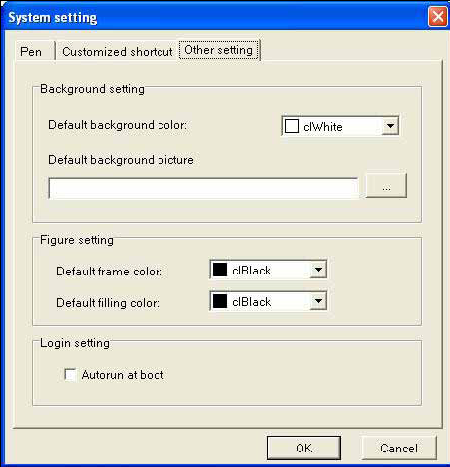Click the clBlack text in frame color box

pyautogui.click(x=251, y=270)
